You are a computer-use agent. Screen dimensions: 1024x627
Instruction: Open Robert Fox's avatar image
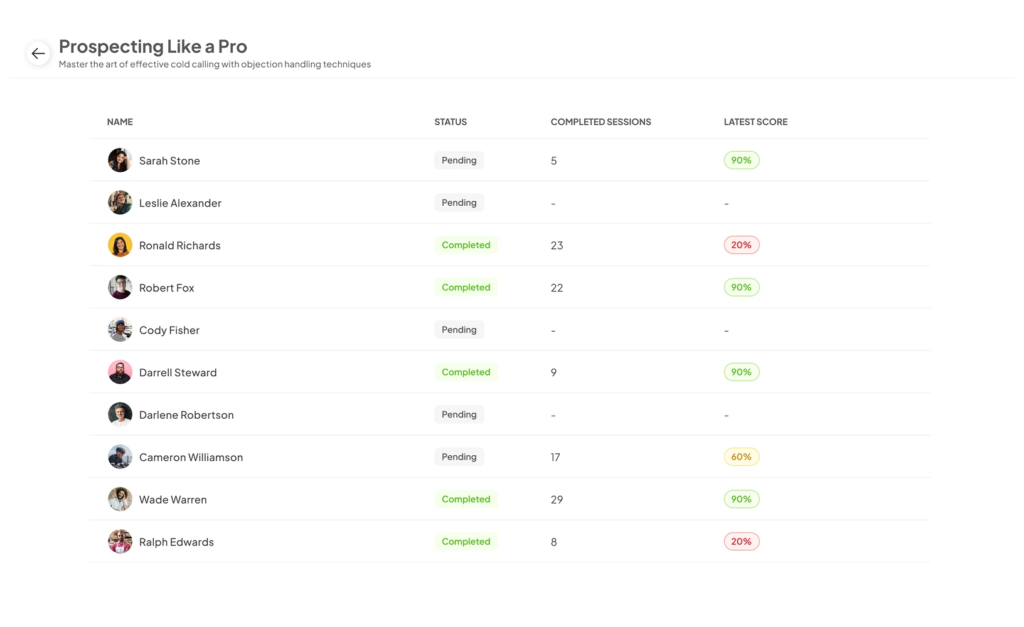pyautogui.click(x=120, y=287)
